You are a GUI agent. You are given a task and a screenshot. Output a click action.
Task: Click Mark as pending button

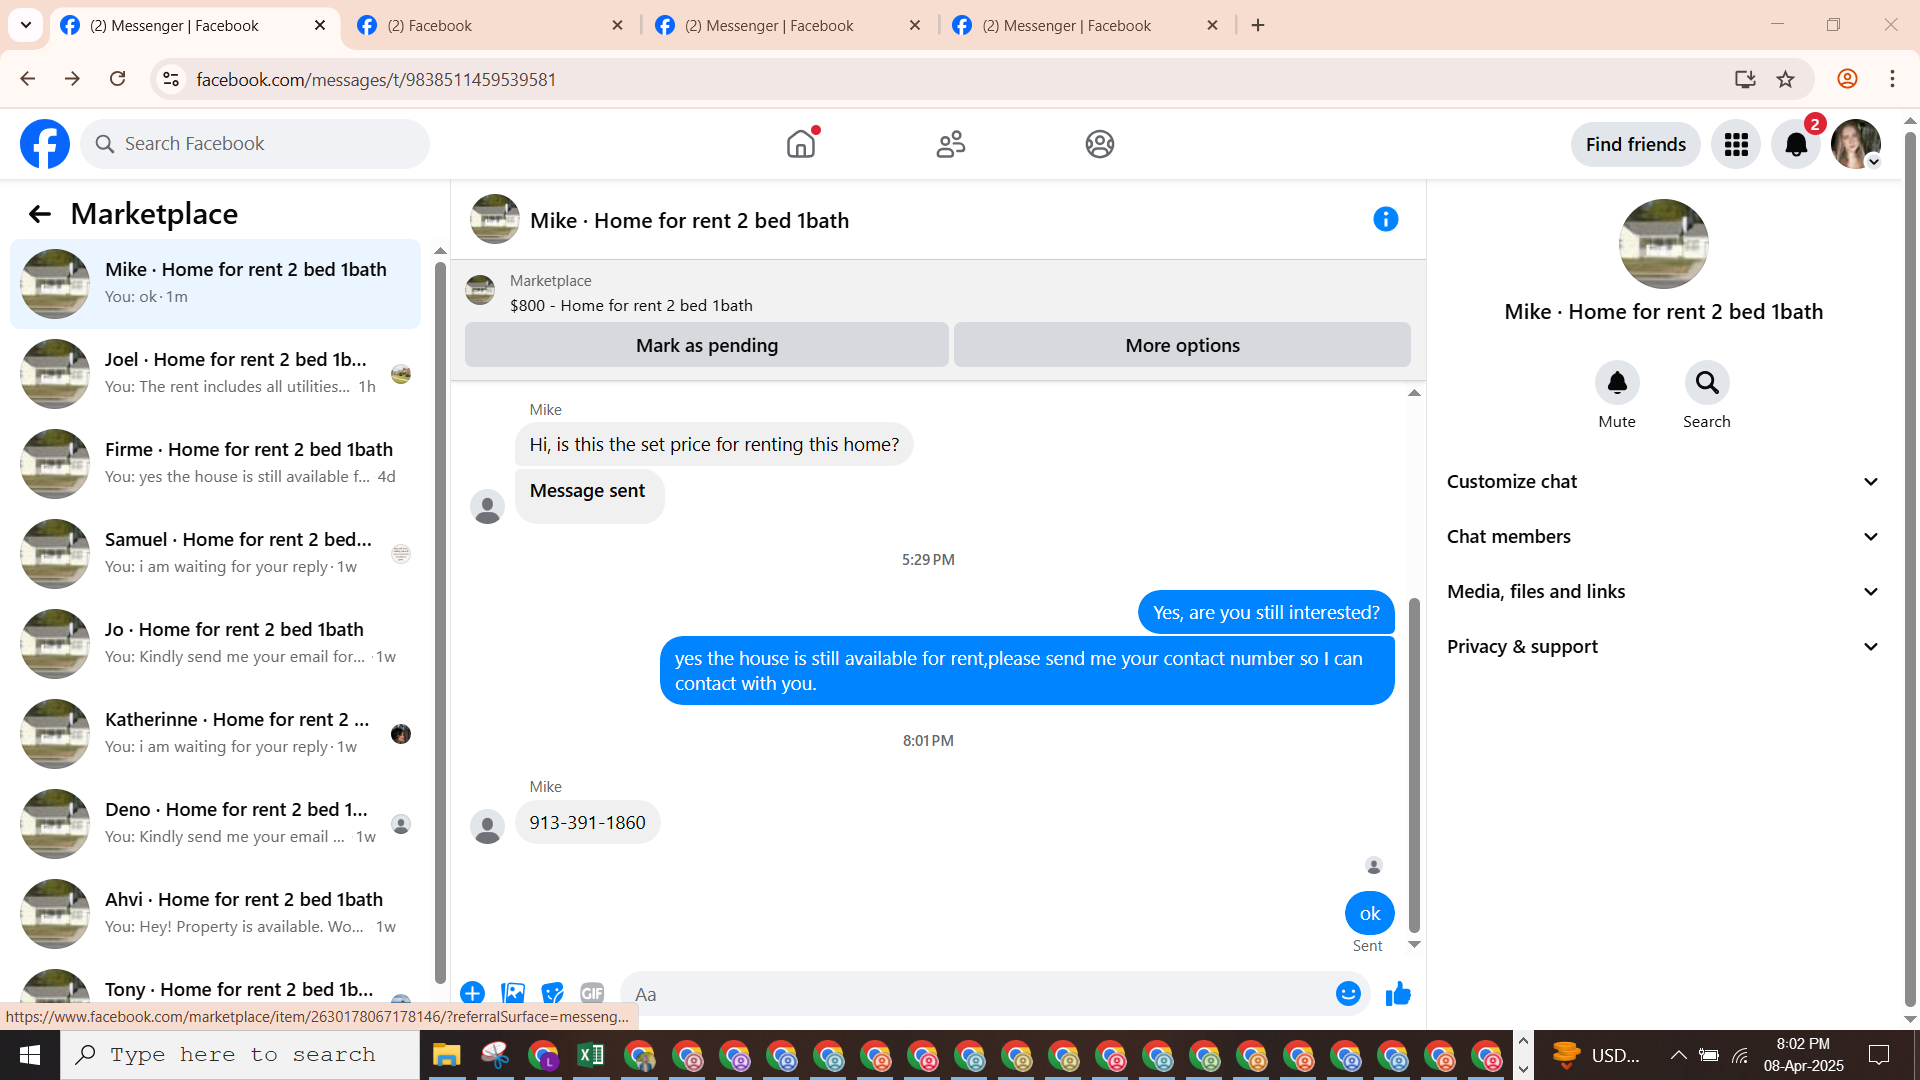(x=706, y=345)
